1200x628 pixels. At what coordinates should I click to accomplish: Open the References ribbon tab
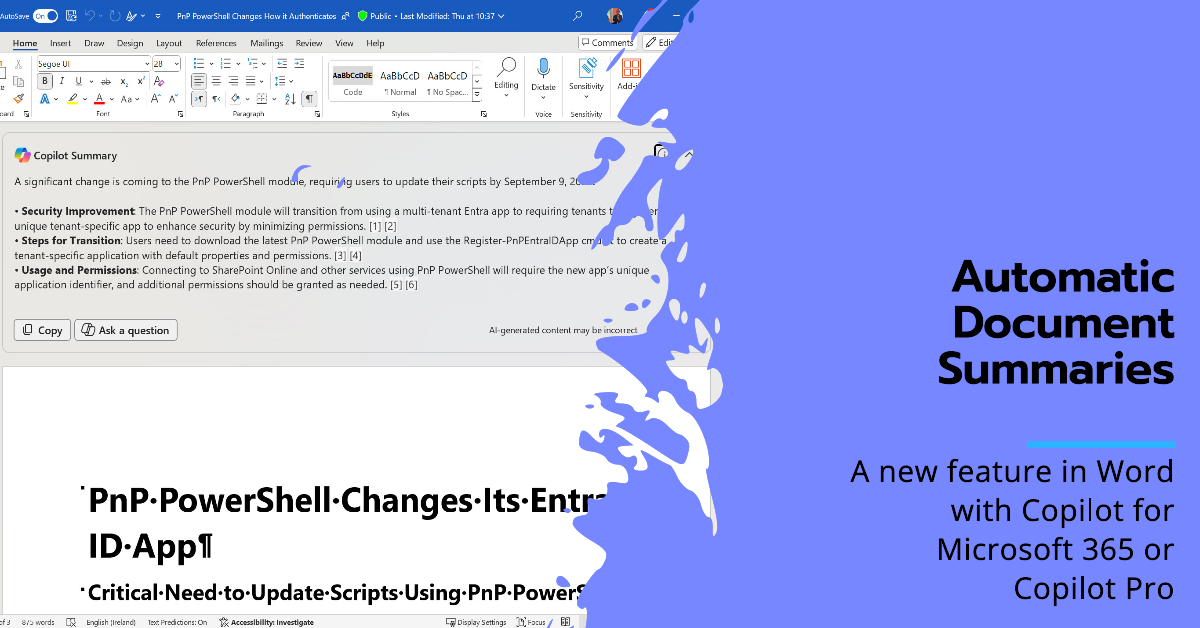coord(216,43)
